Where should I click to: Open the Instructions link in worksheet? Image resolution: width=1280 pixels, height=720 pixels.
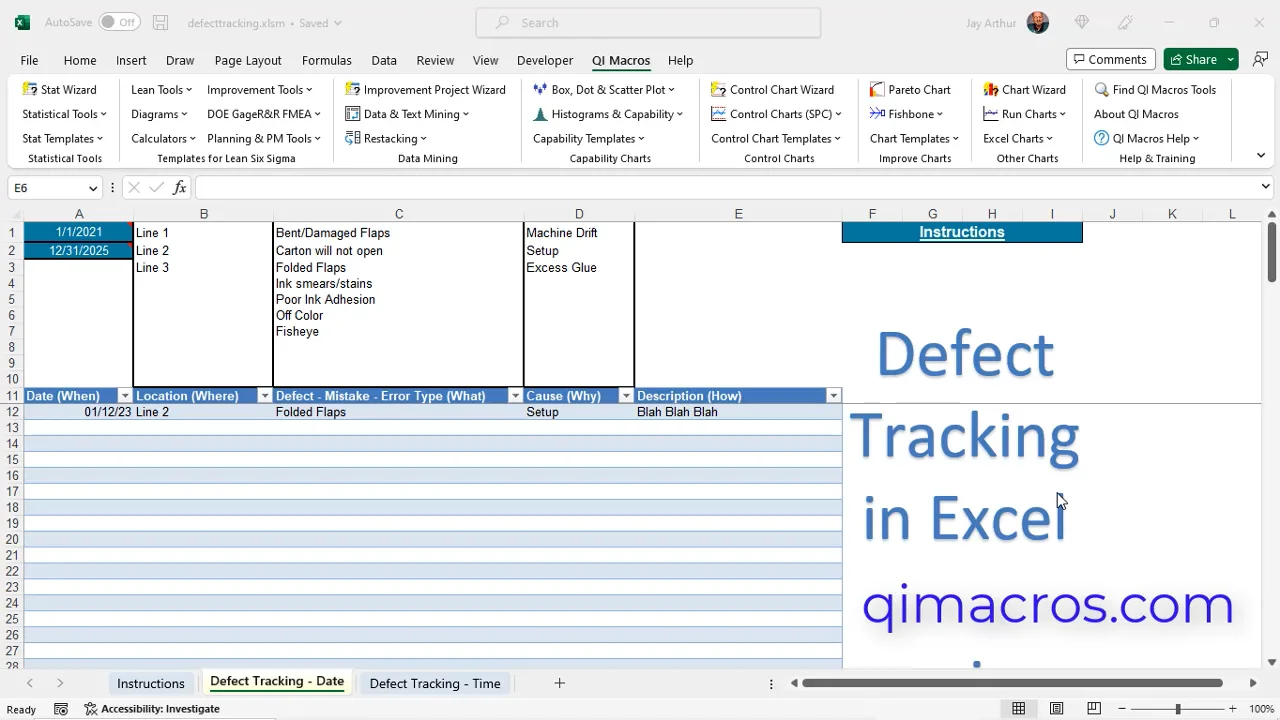[962, 232]
